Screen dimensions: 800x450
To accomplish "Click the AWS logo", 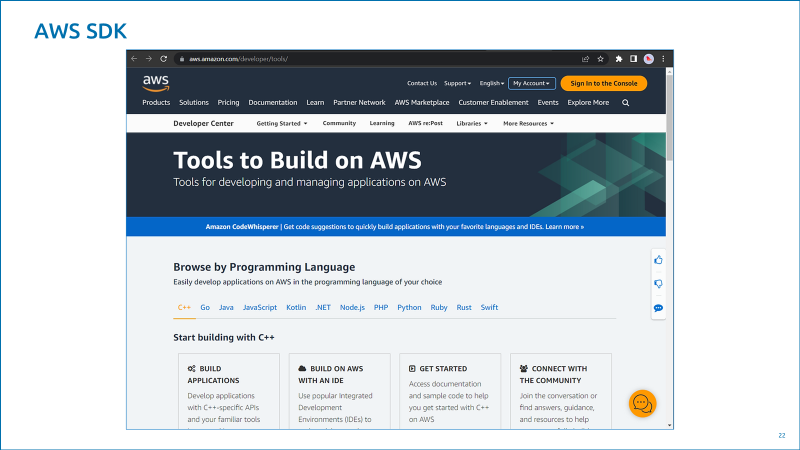I will pyautogui.click(x=156, y=83).
